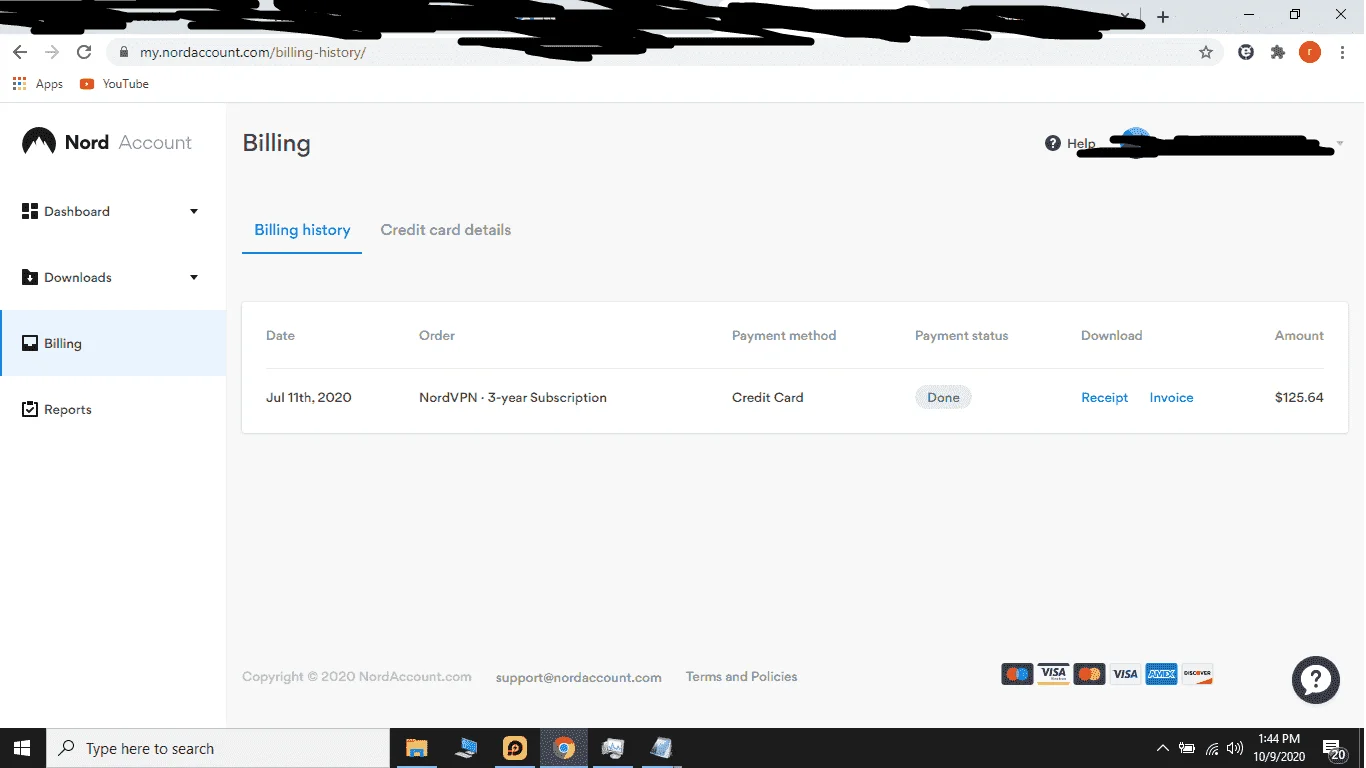The height and width of the screenshot is (768, 1366).
Task: Click the $125.64 amount
Action: click(x=1299, y=397)
